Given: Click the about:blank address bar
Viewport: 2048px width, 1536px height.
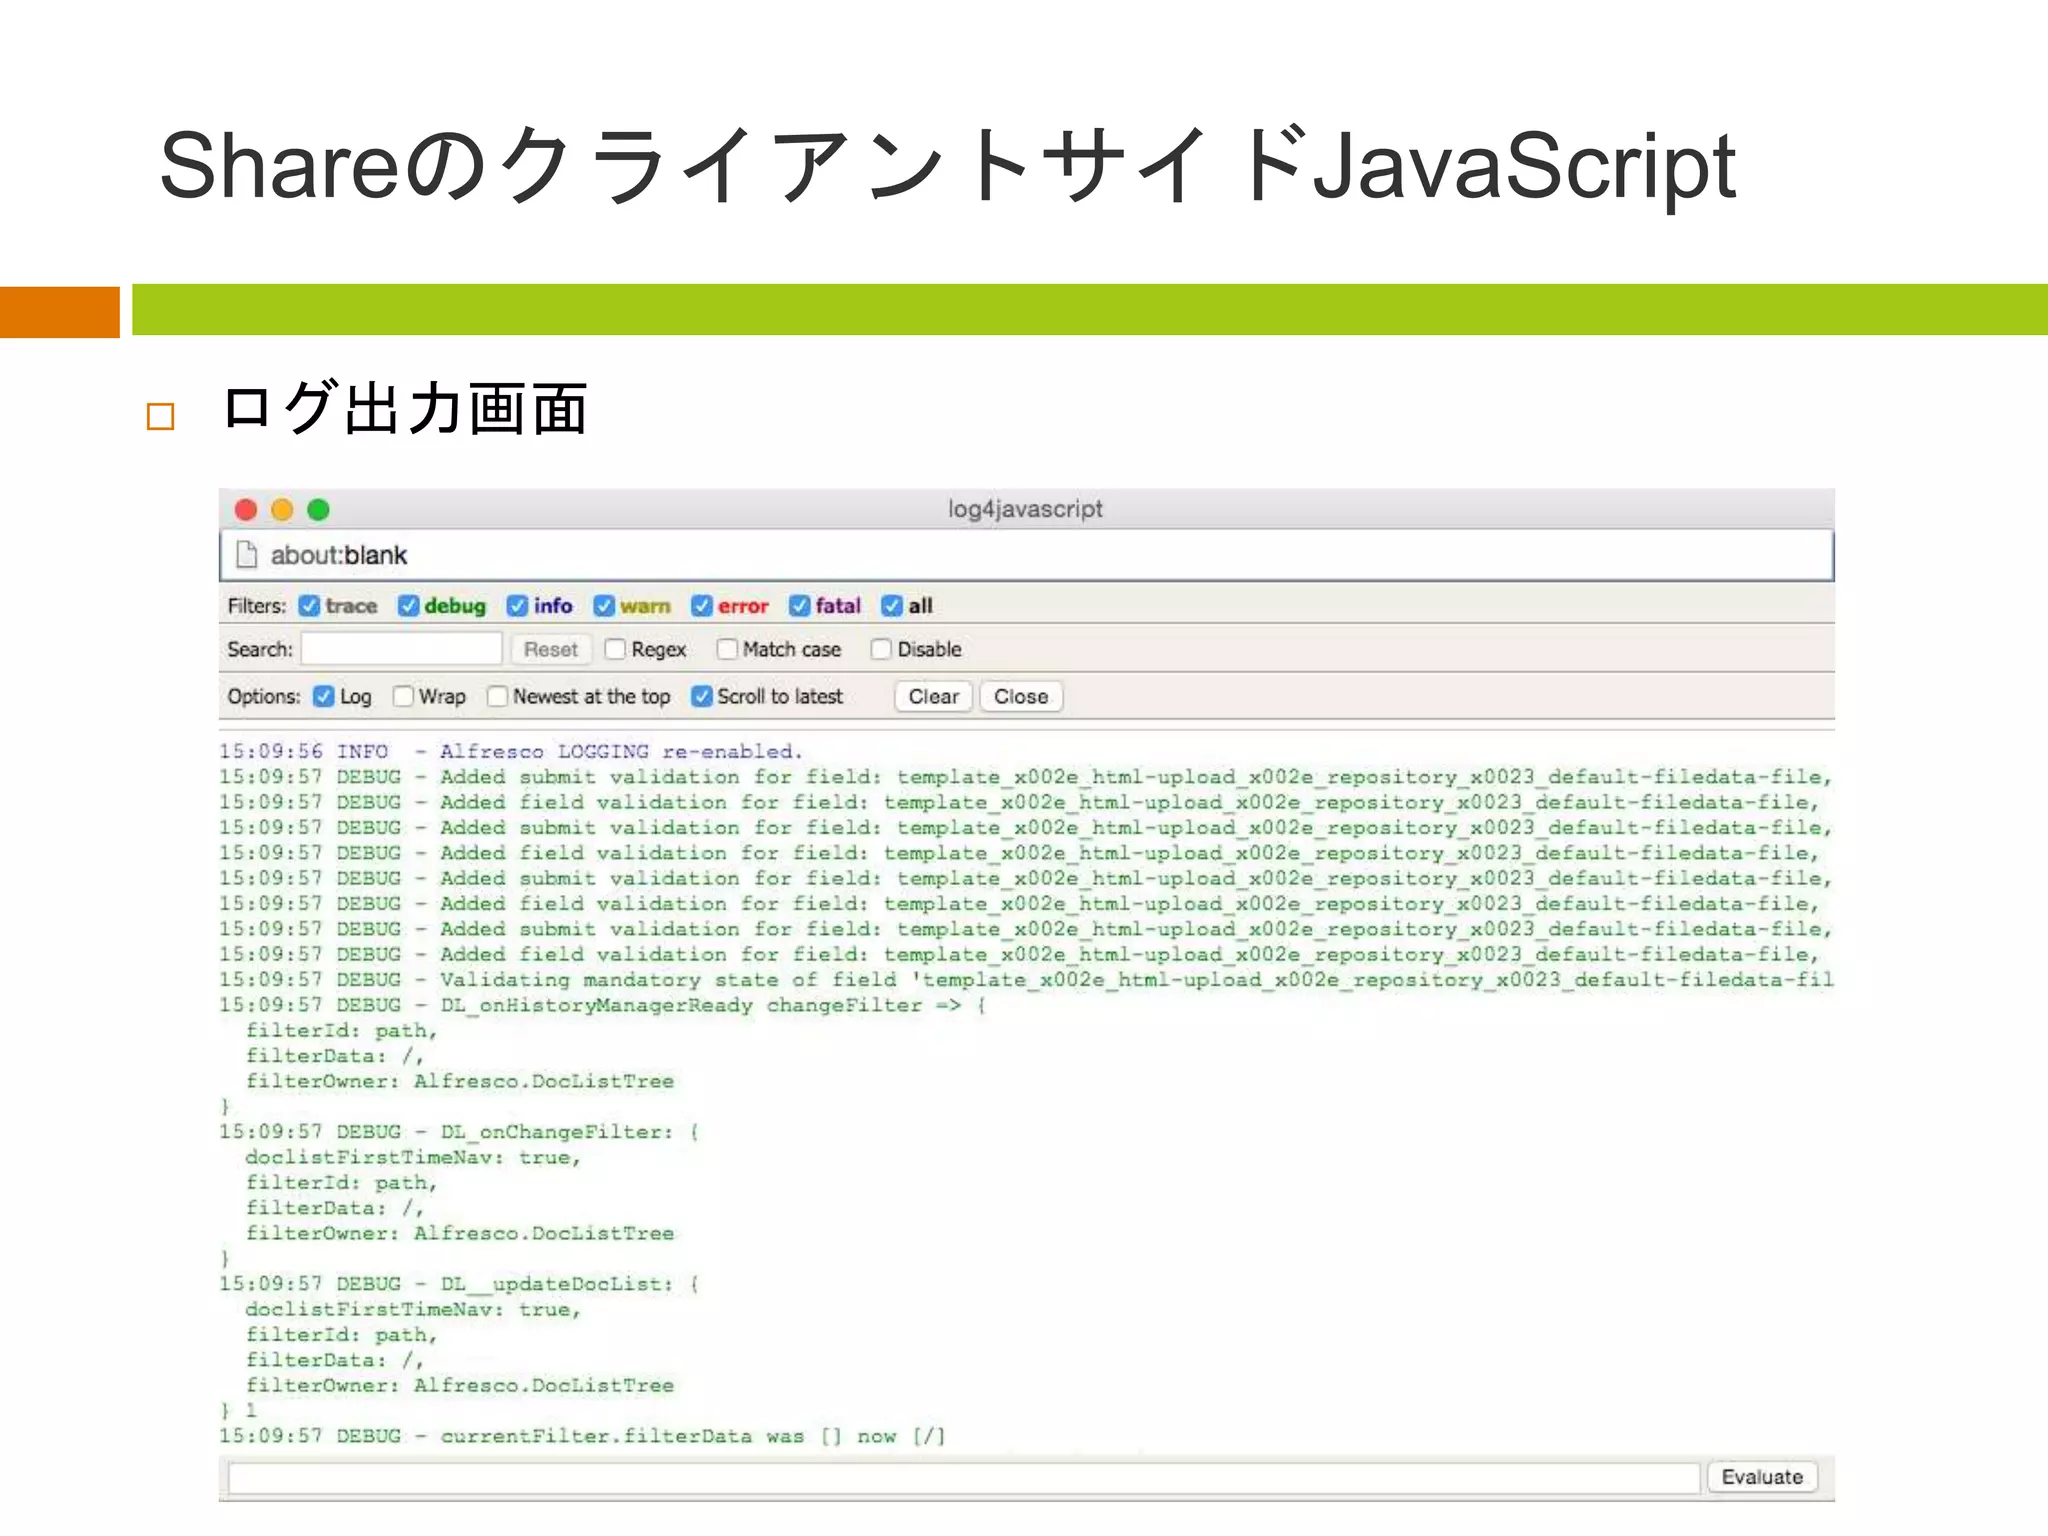Looking at the screenshot, I should [x=1027, y=555].
